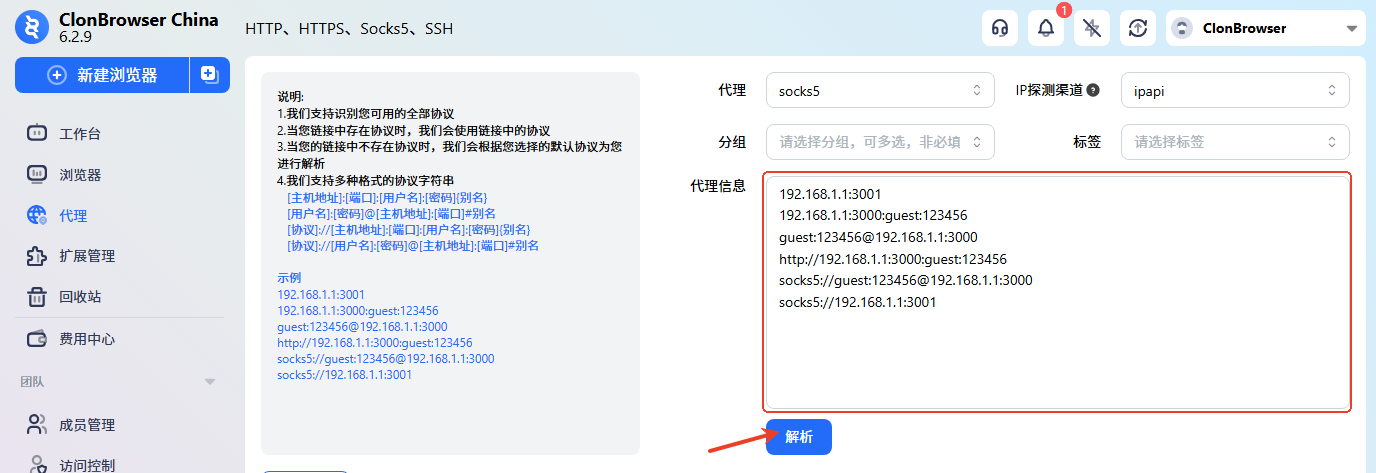The image size is (1376, 473).
Task: Open 费用中心 in sidebar
Action: [x=87, y=338]
